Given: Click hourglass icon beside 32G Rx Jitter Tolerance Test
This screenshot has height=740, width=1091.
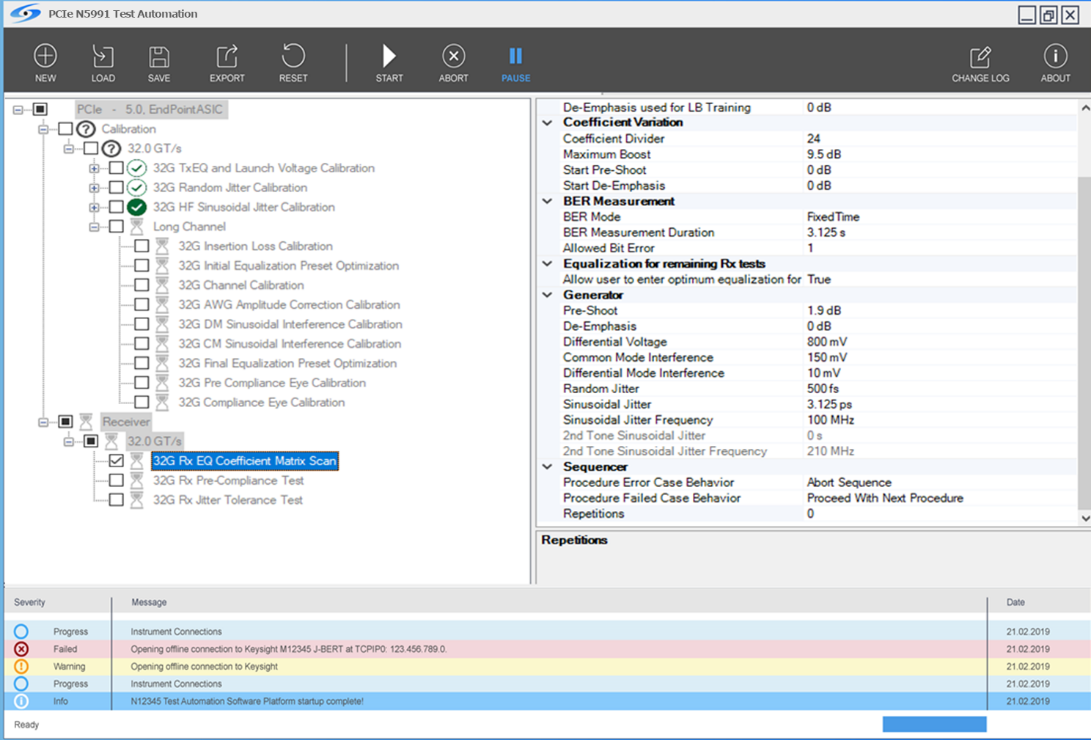Looking at the screenshot, I should pos(137,499).
